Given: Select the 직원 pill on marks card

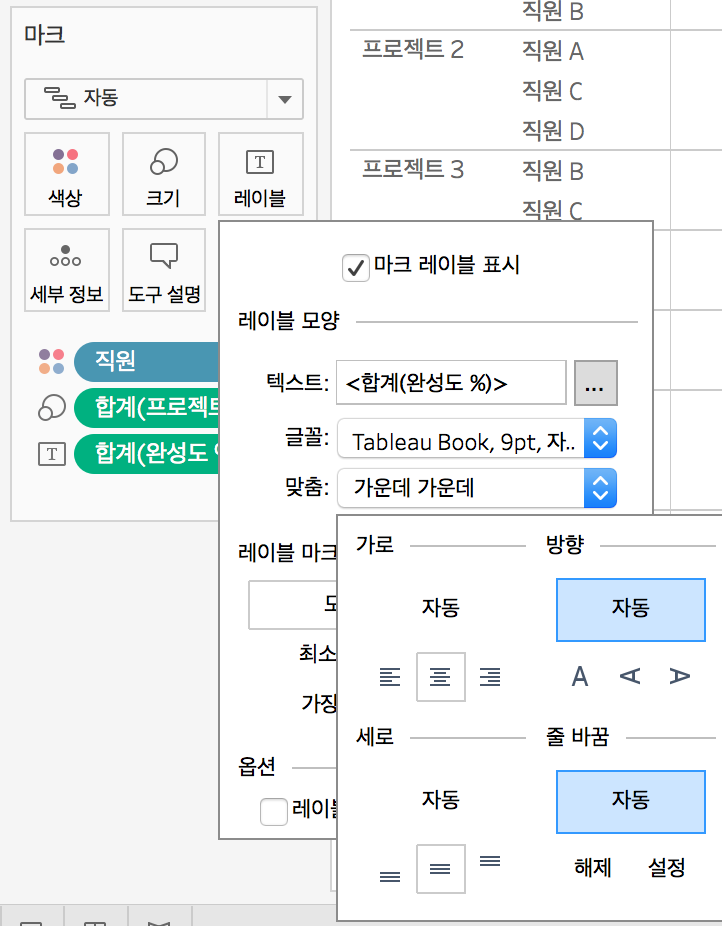Looking at the screenshot, I should point(146,361).
